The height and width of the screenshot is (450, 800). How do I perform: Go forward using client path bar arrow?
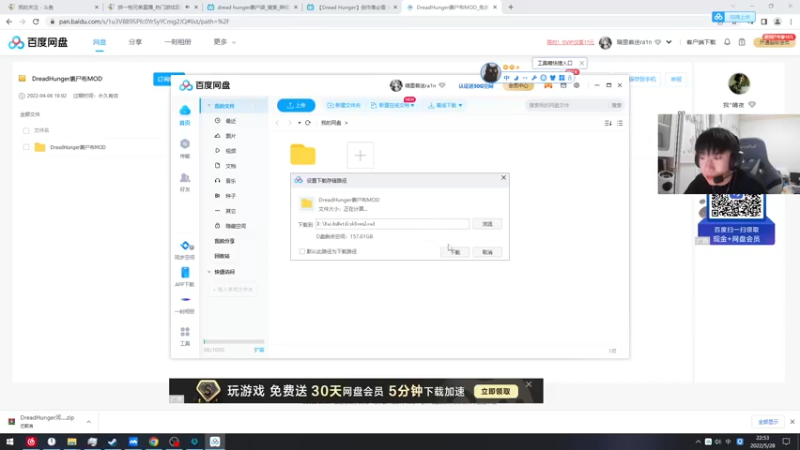(289, 123)
